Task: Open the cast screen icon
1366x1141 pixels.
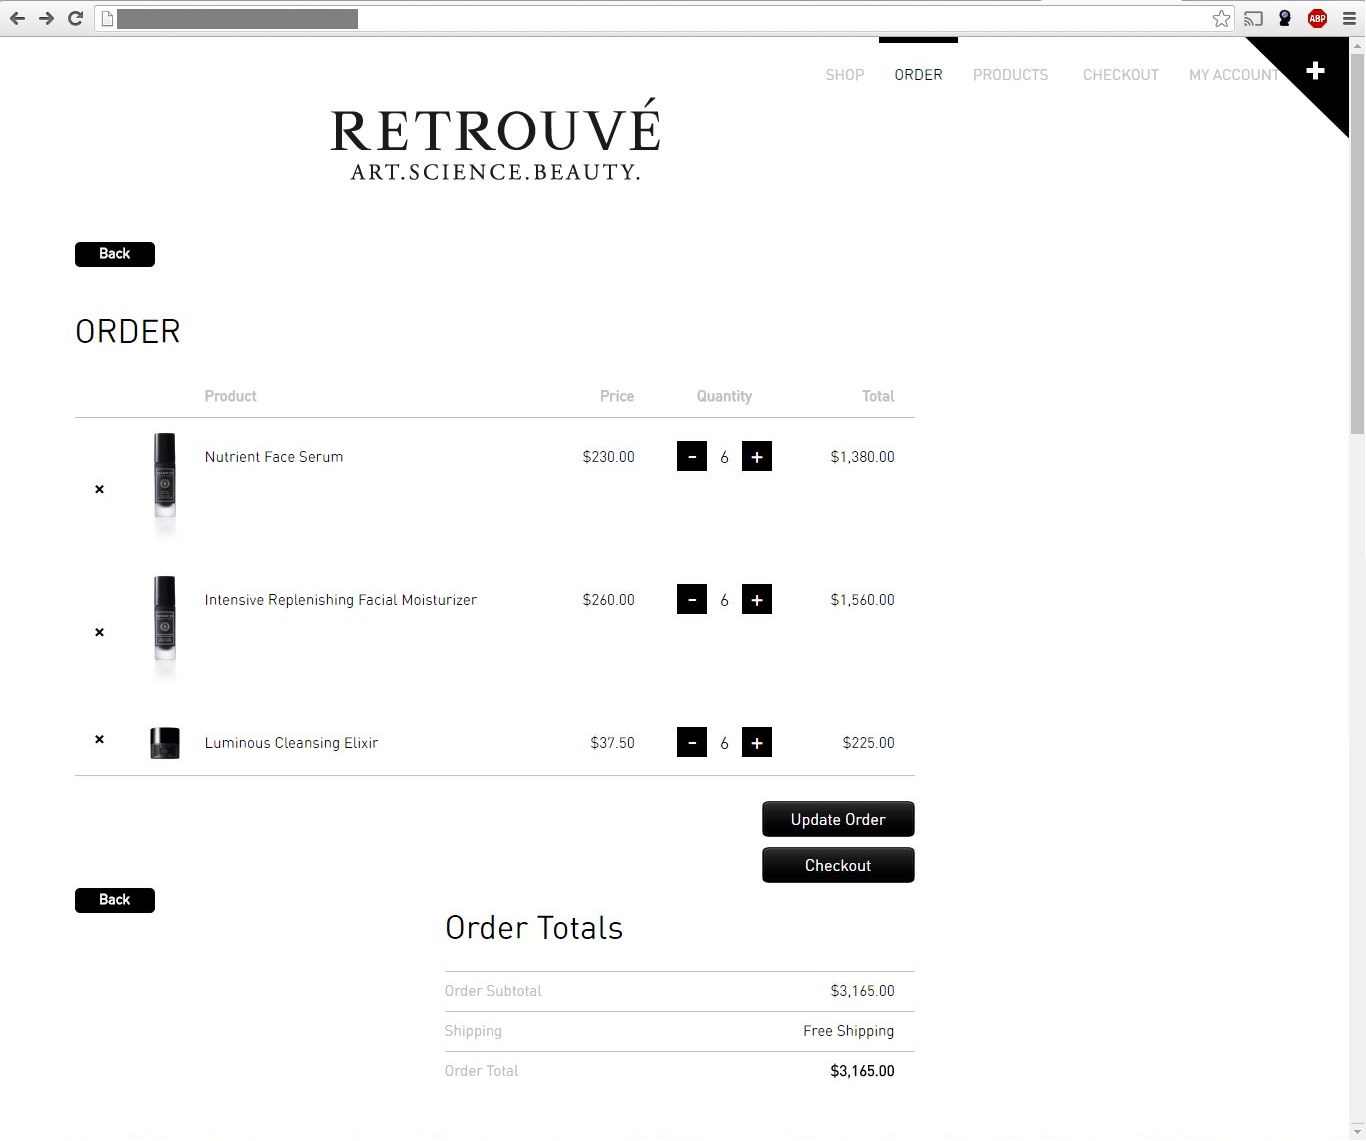Action: [1253, 18]
